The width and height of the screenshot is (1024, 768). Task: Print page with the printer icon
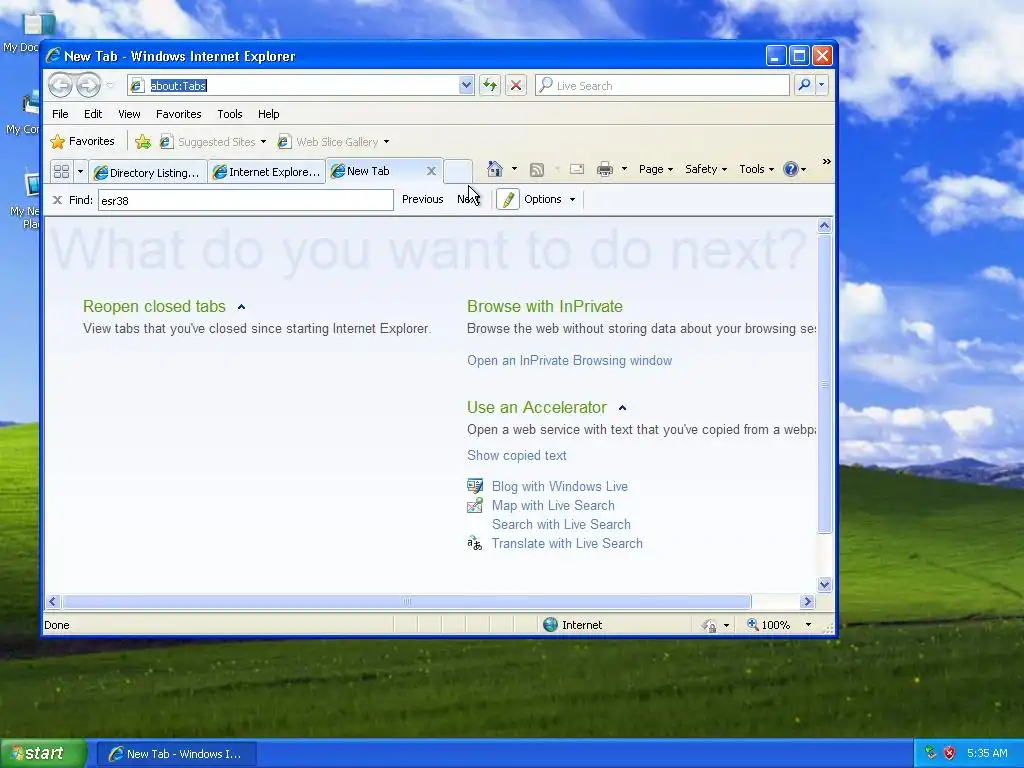605,169
